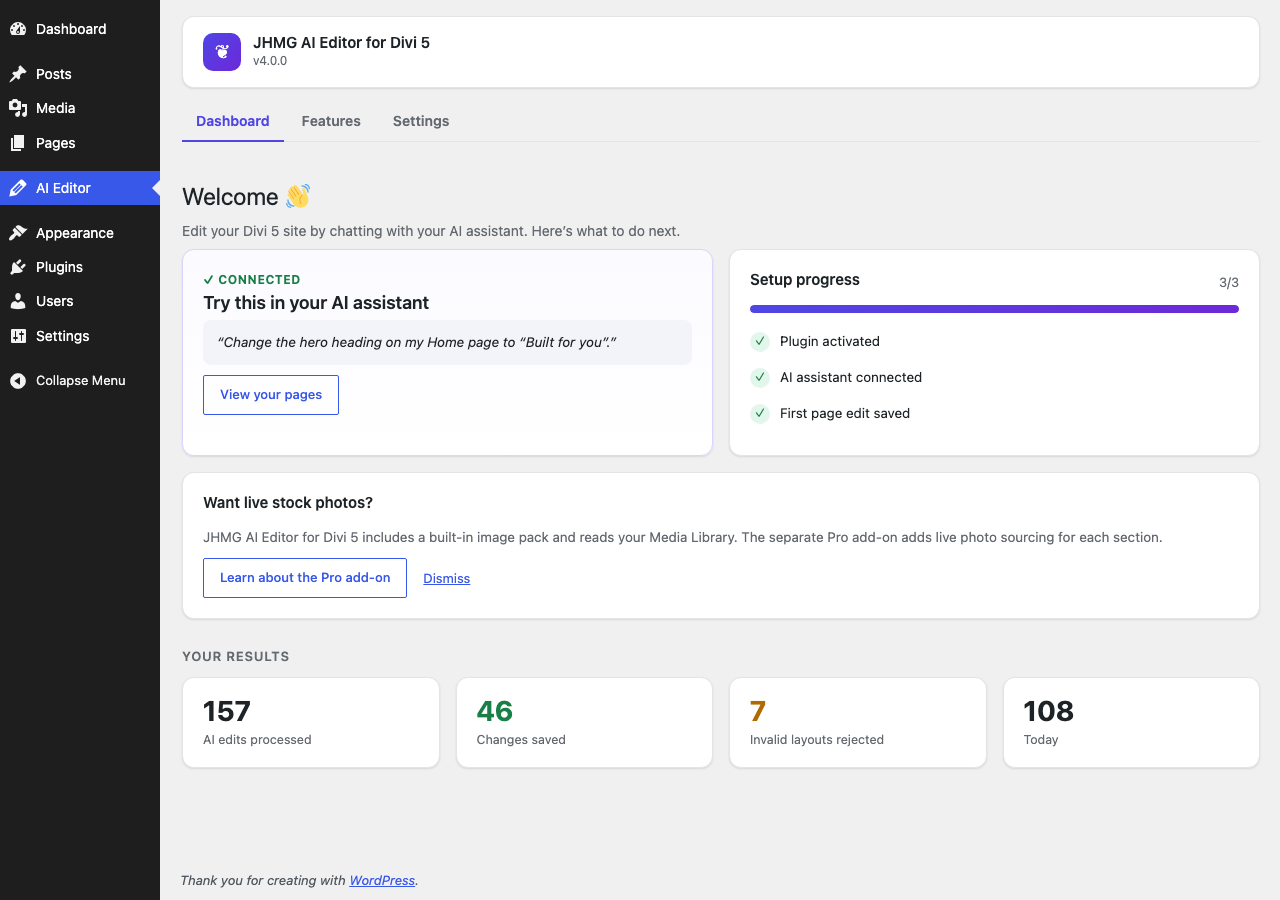Screen dimensions: 1280x900
Task: Click the Dashboard gauge icon in sidebar
Action: click(x=18, y=29)
